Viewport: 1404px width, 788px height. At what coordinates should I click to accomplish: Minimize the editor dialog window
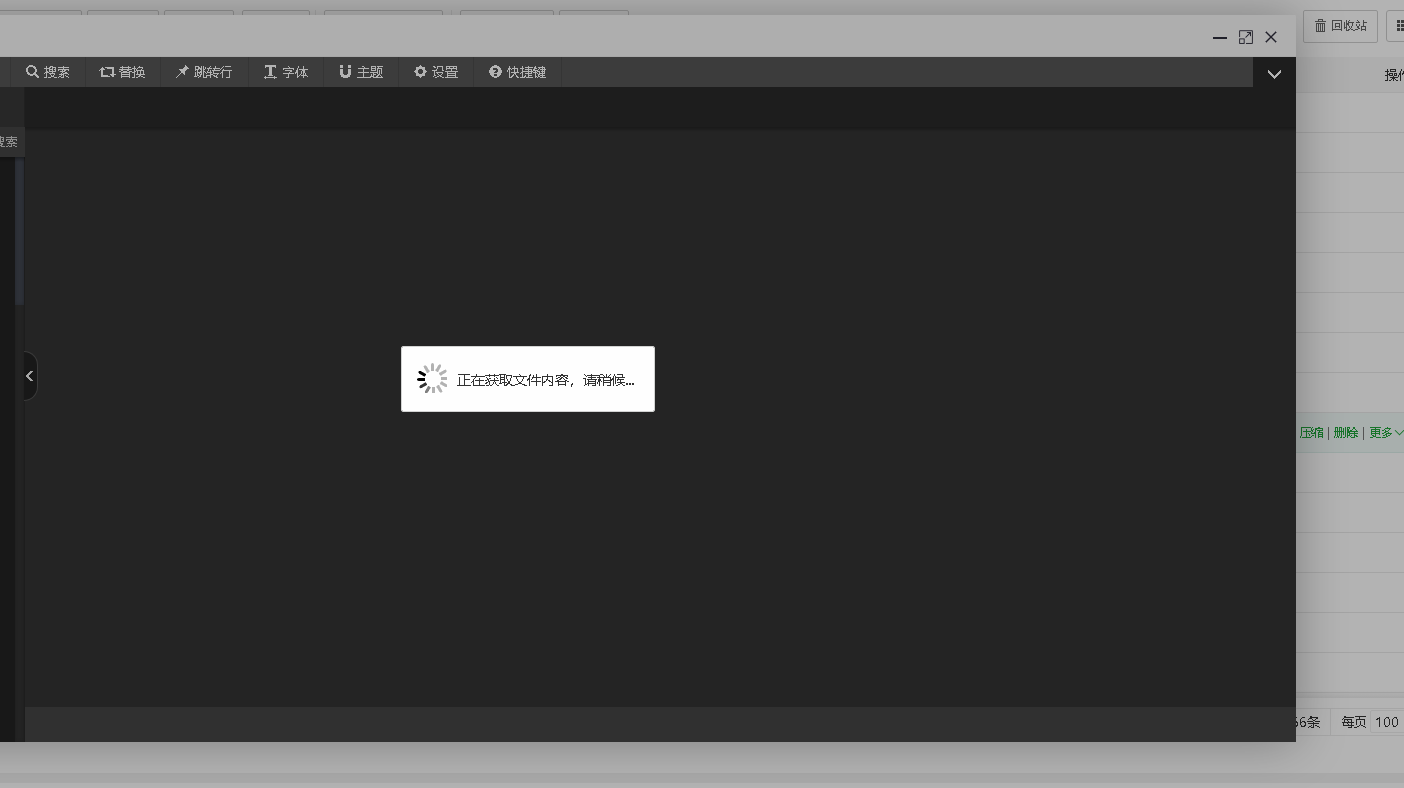[1220, 37]
